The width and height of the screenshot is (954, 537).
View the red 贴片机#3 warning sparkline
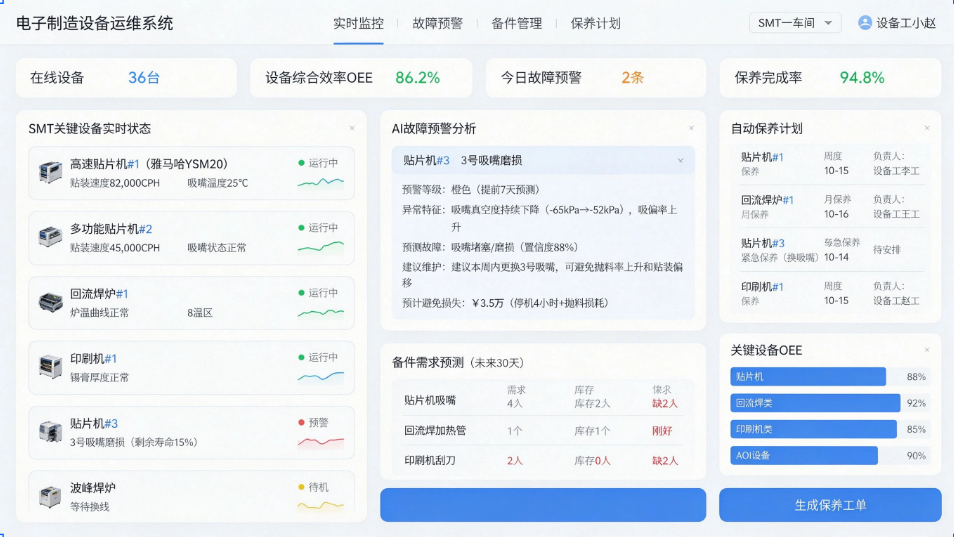[321, 442]
